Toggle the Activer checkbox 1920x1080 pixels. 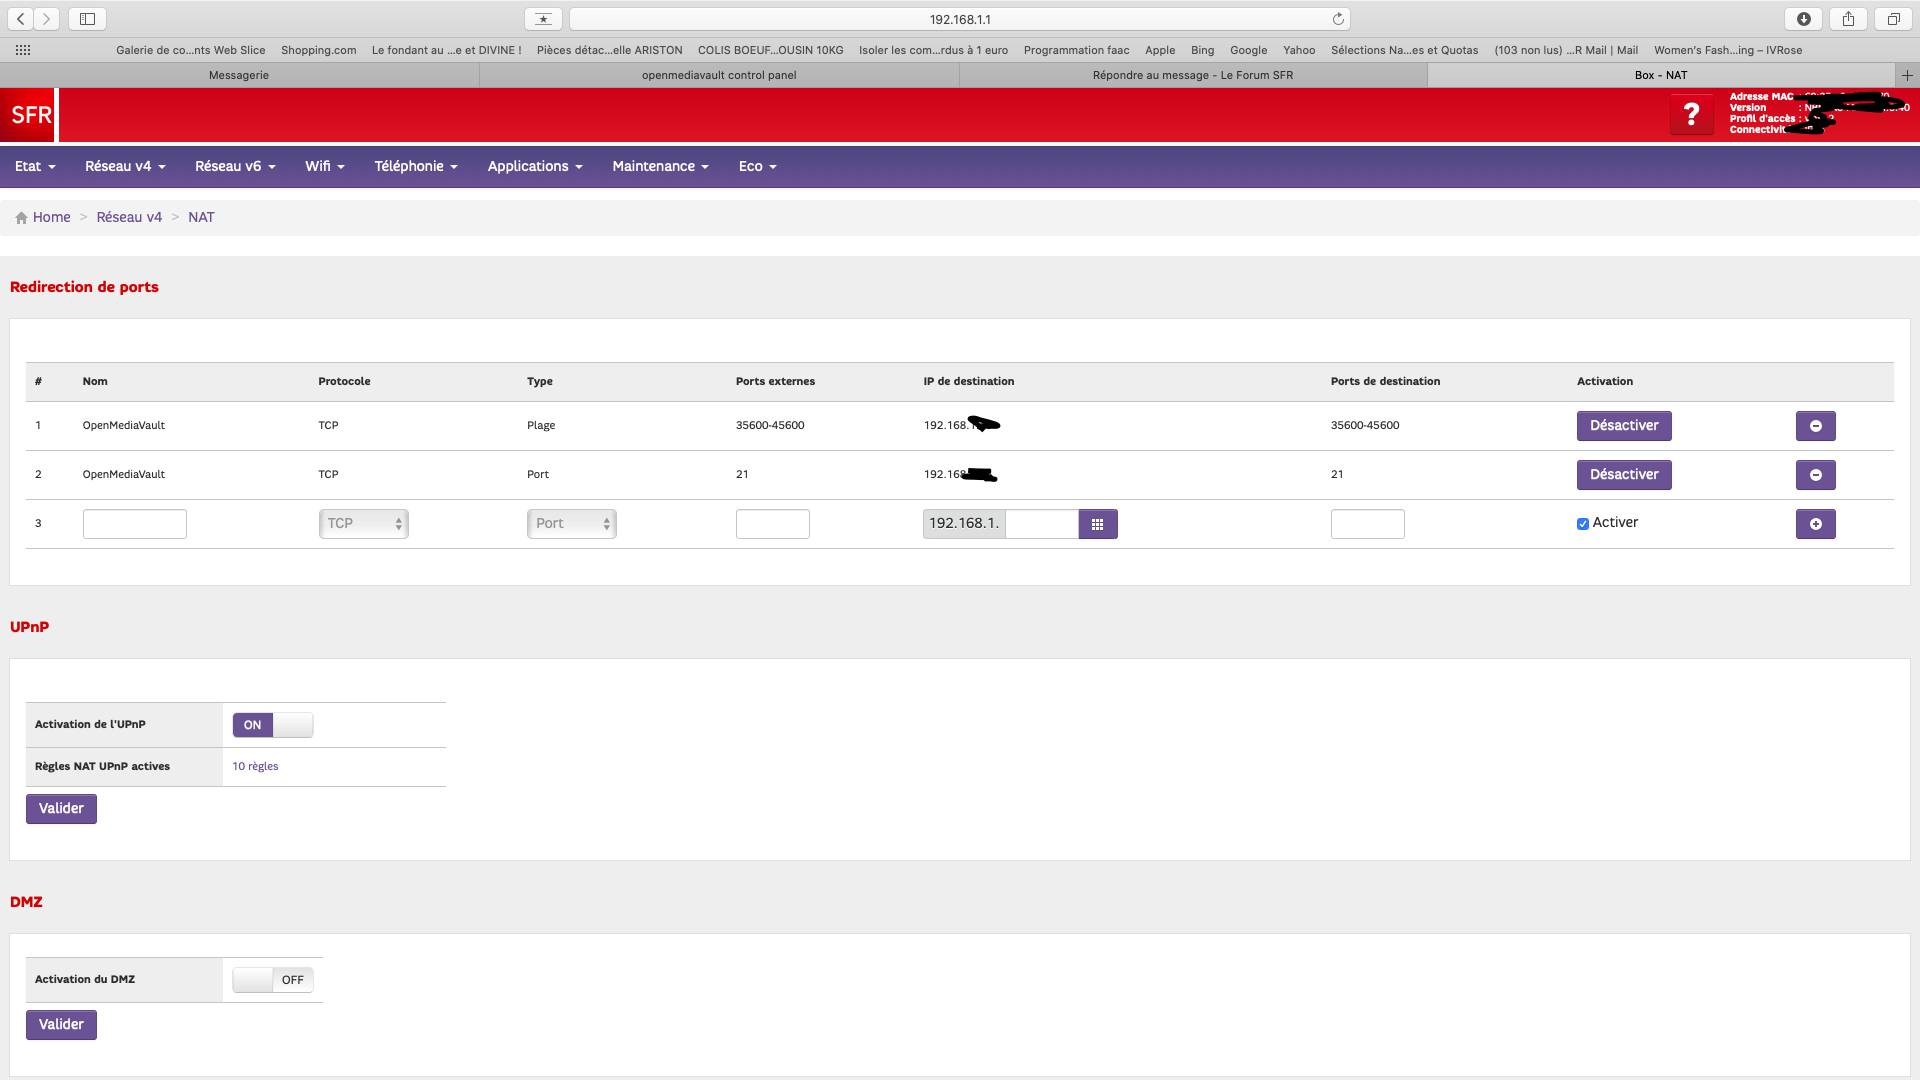(x=1583, y=524)
